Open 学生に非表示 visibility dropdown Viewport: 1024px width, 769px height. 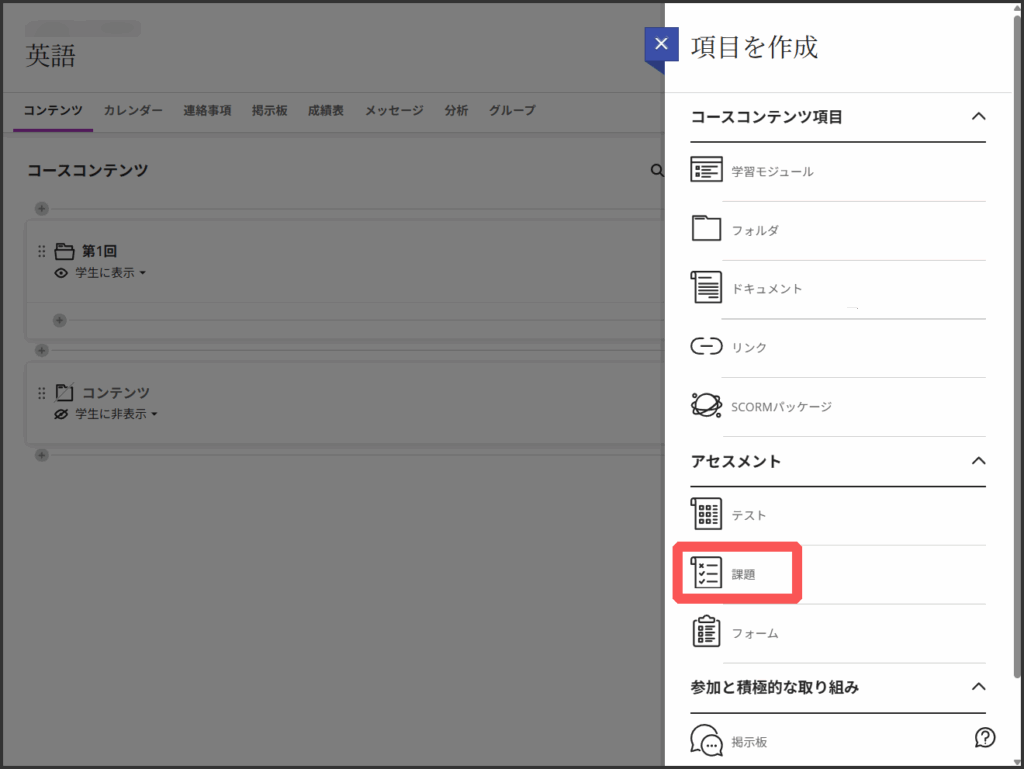[117, 414]
